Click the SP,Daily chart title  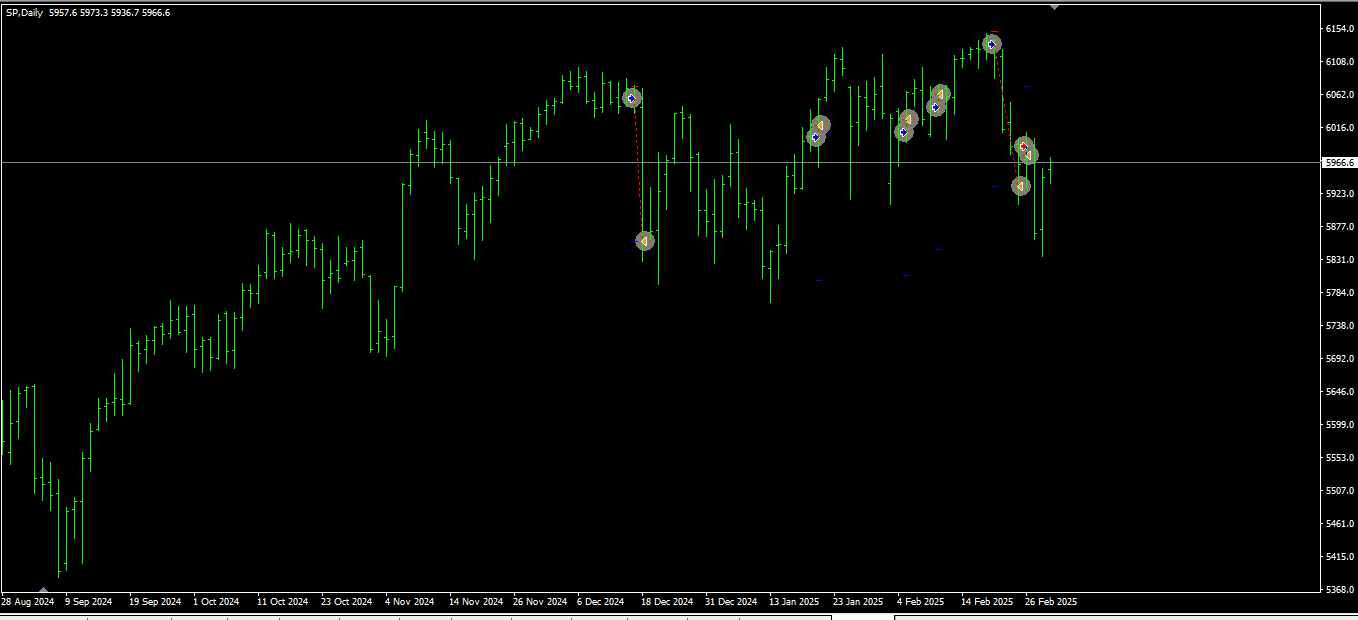[x=25, y=12]
